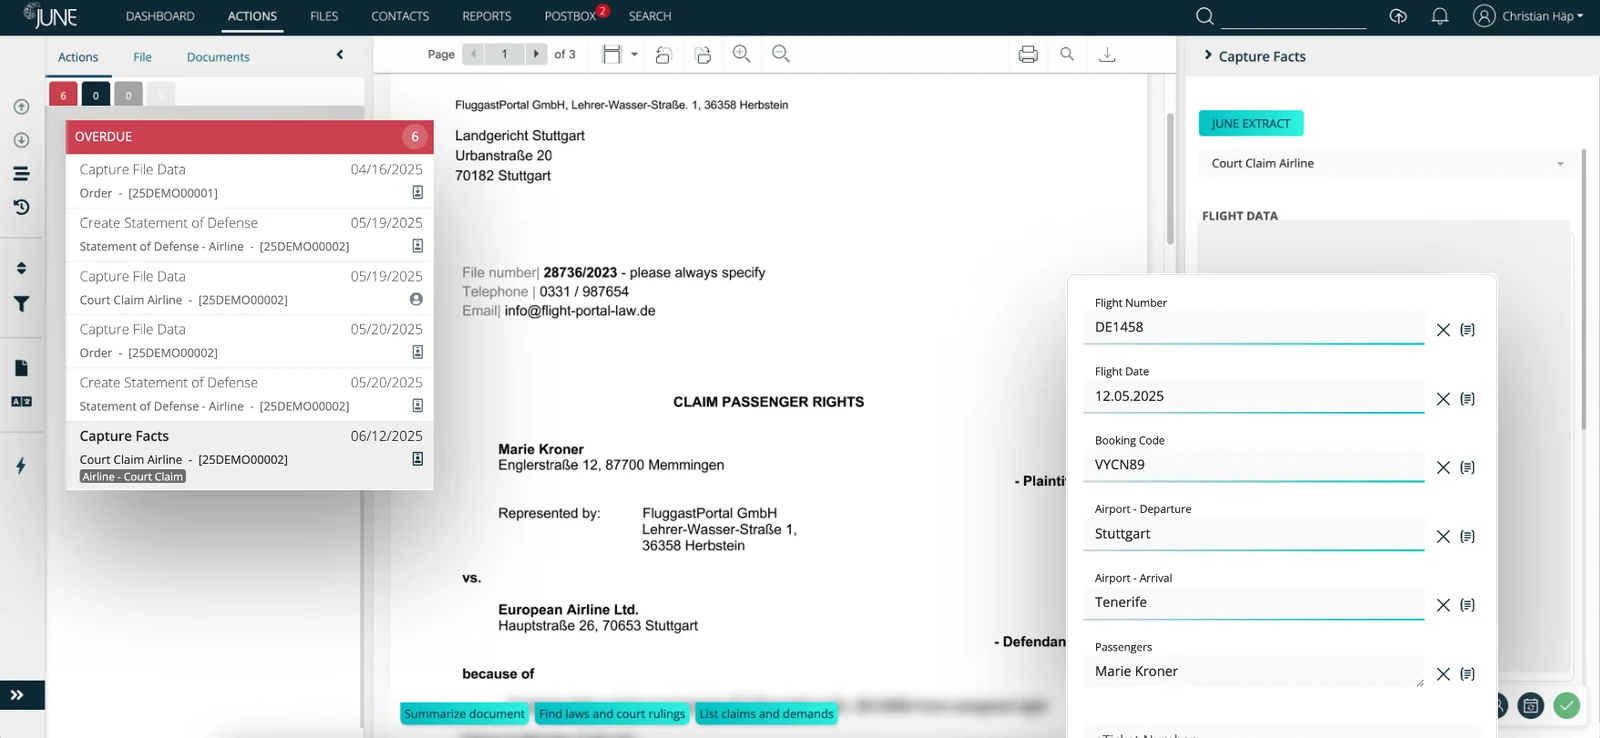Click the text-source icon beside Flight Date
This screenshot has height=738, width=1600.
tap(1467, 399)
